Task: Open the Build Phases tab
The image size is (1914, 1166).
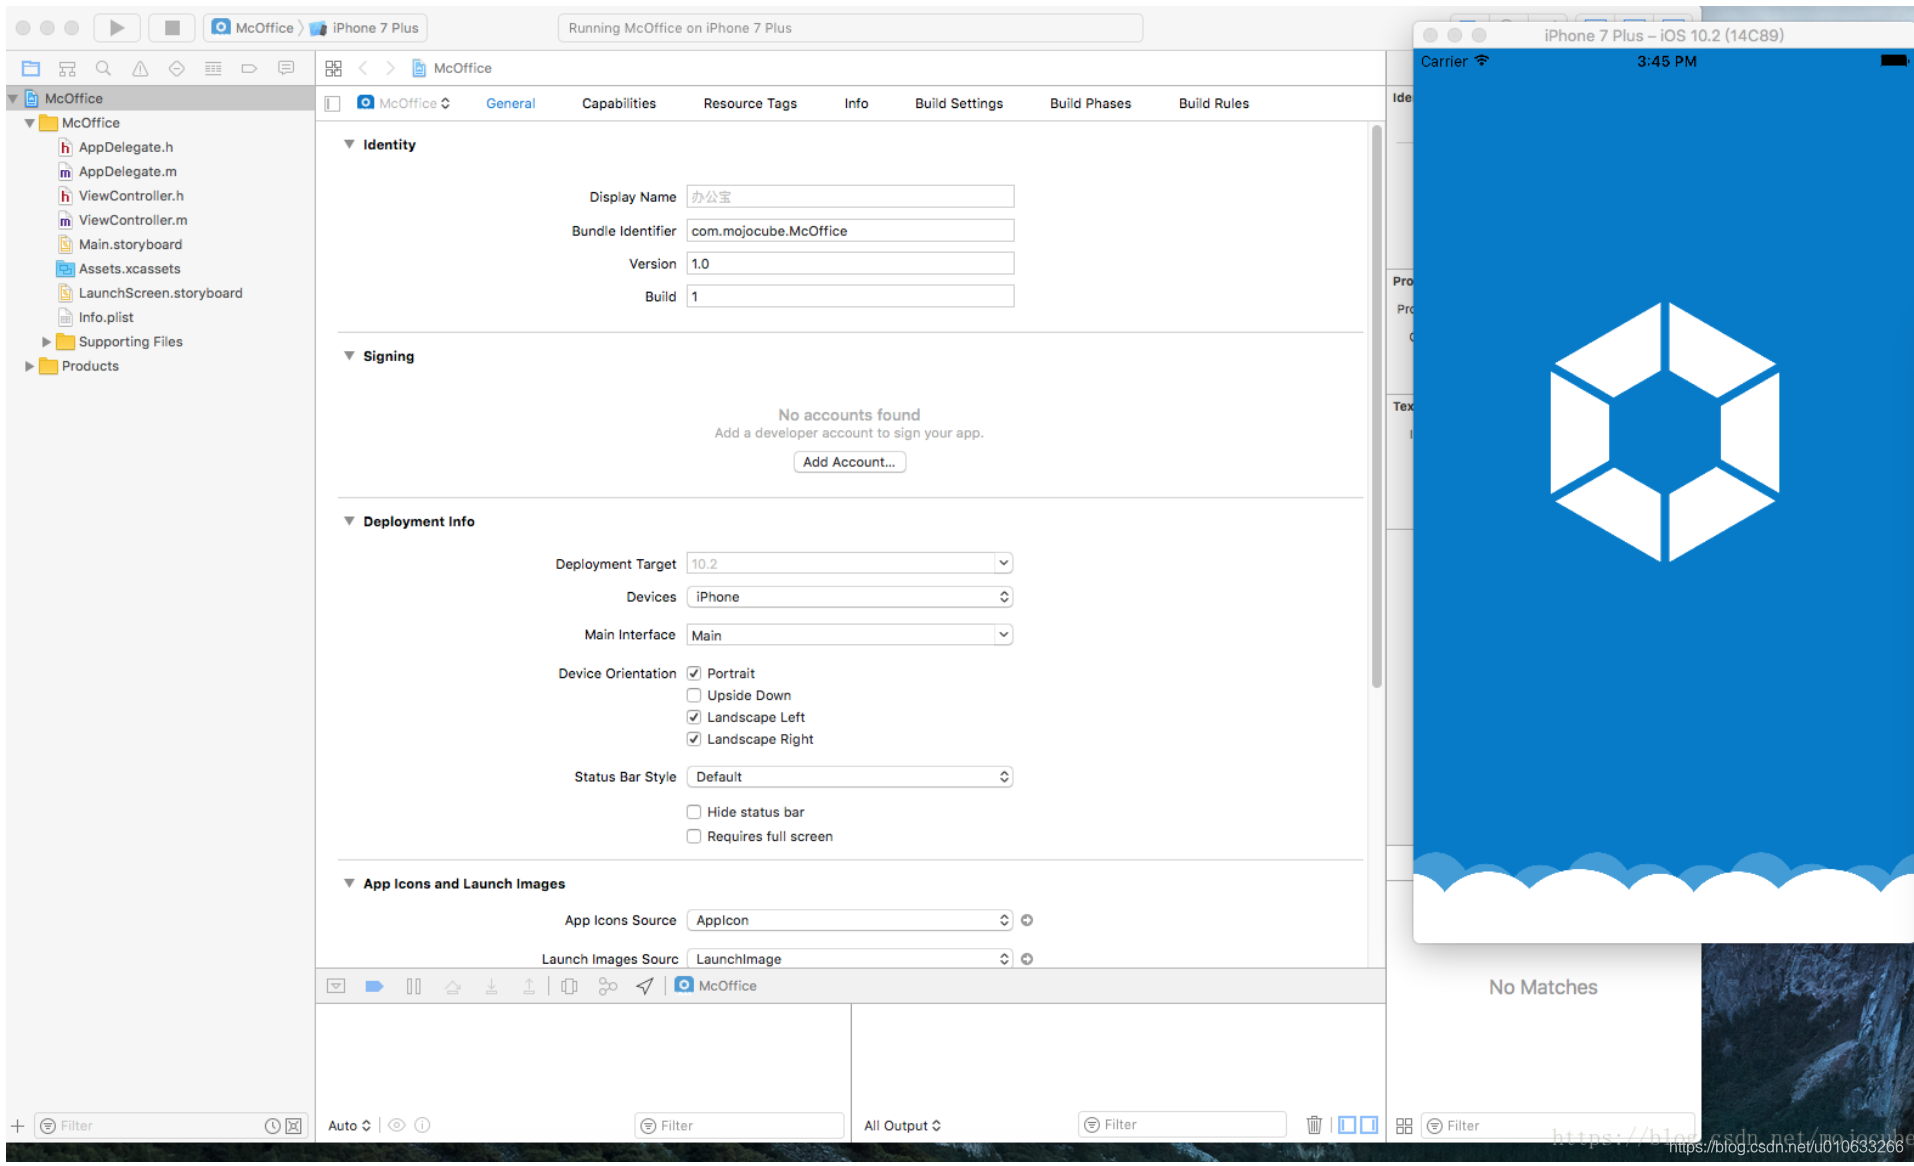Action: click(x=1090, y=103)
